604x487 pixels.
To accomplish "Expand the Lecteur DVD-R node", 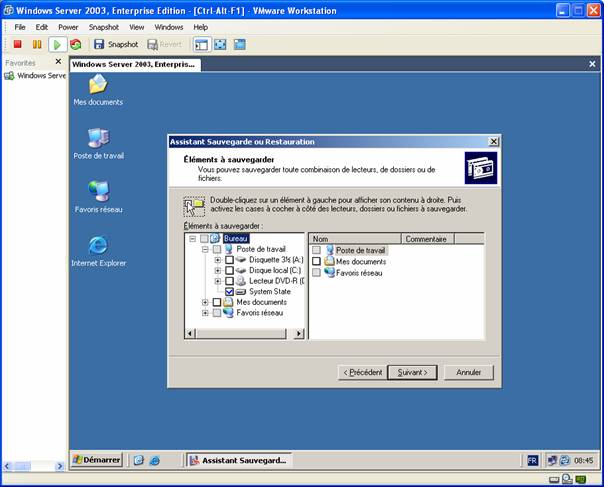I will point(218,281).
